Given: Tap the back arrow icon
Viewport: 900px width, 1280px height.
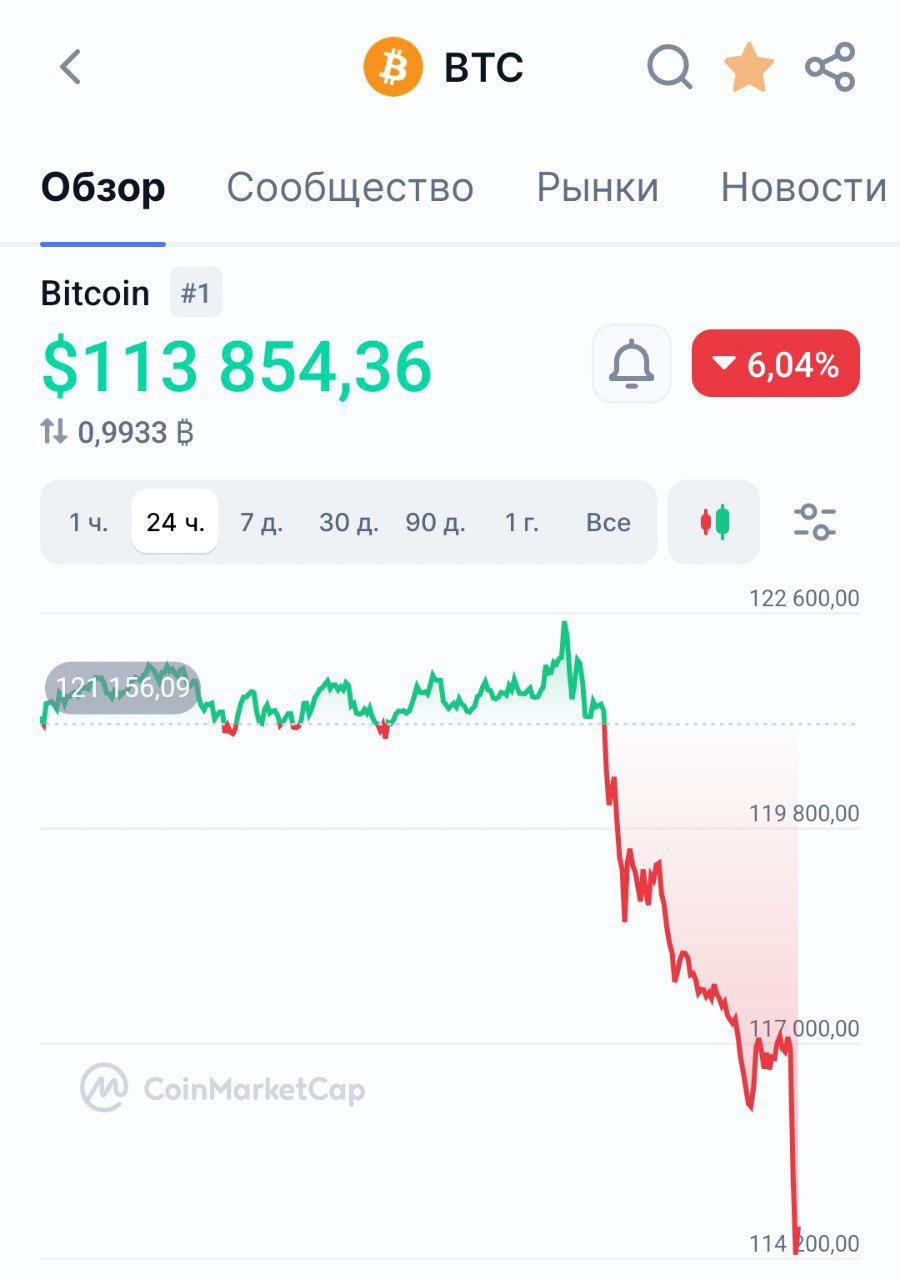Looking at the screenshot, I should [x=69, y=68].
